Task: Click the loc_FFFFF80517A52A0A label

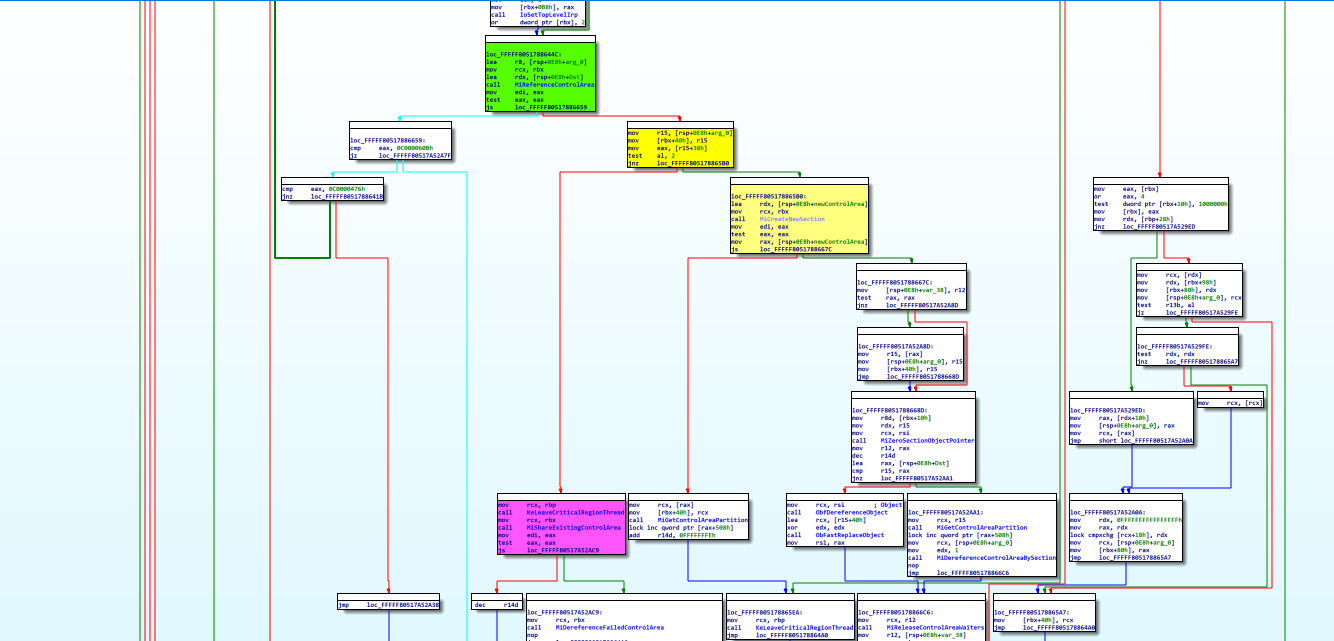Action: (x=1108, y=512)
